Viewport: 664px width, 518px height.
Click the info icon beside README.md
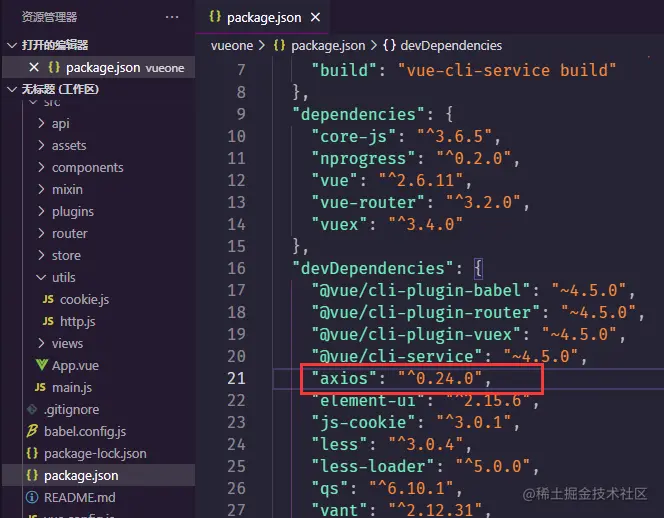[x=32, y=497]
